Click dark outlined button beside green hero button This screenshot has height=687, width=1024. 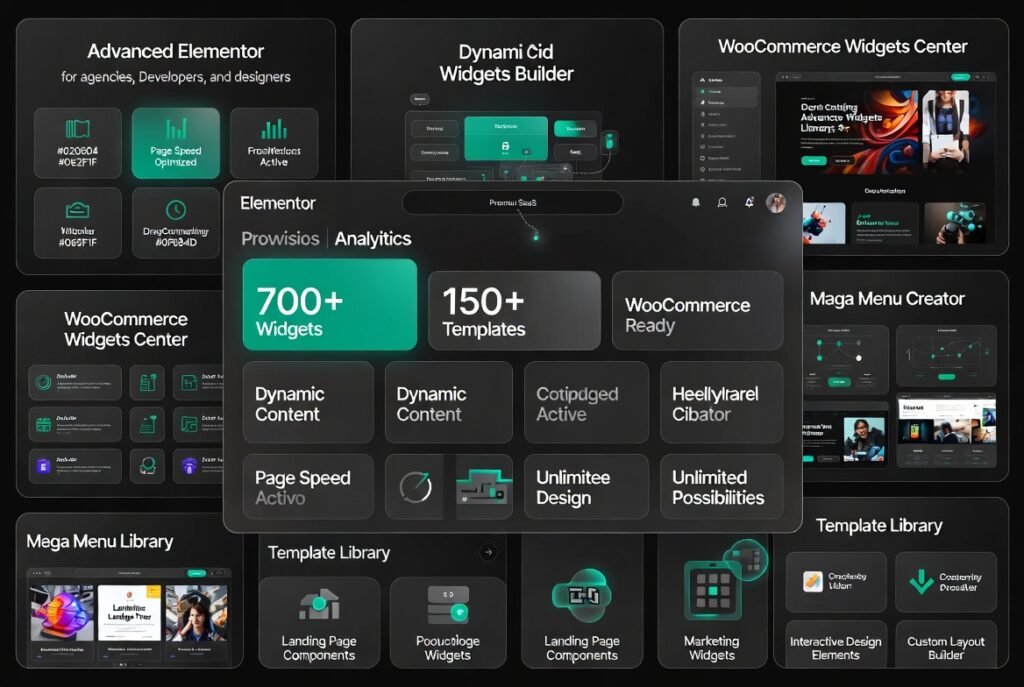pyautogui.click(x=842, y=160)
